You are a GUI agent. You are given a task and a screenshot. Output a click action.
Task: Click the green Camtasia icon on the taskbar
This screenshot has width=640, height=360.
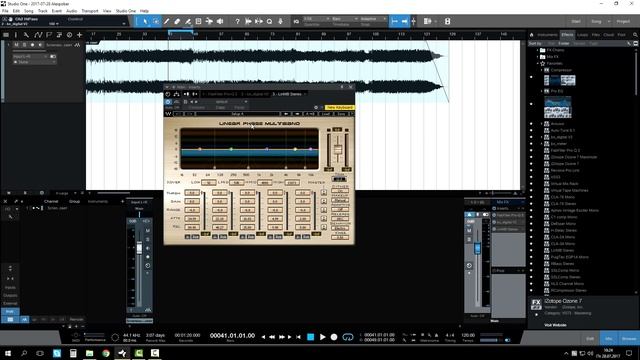(138, 353)
